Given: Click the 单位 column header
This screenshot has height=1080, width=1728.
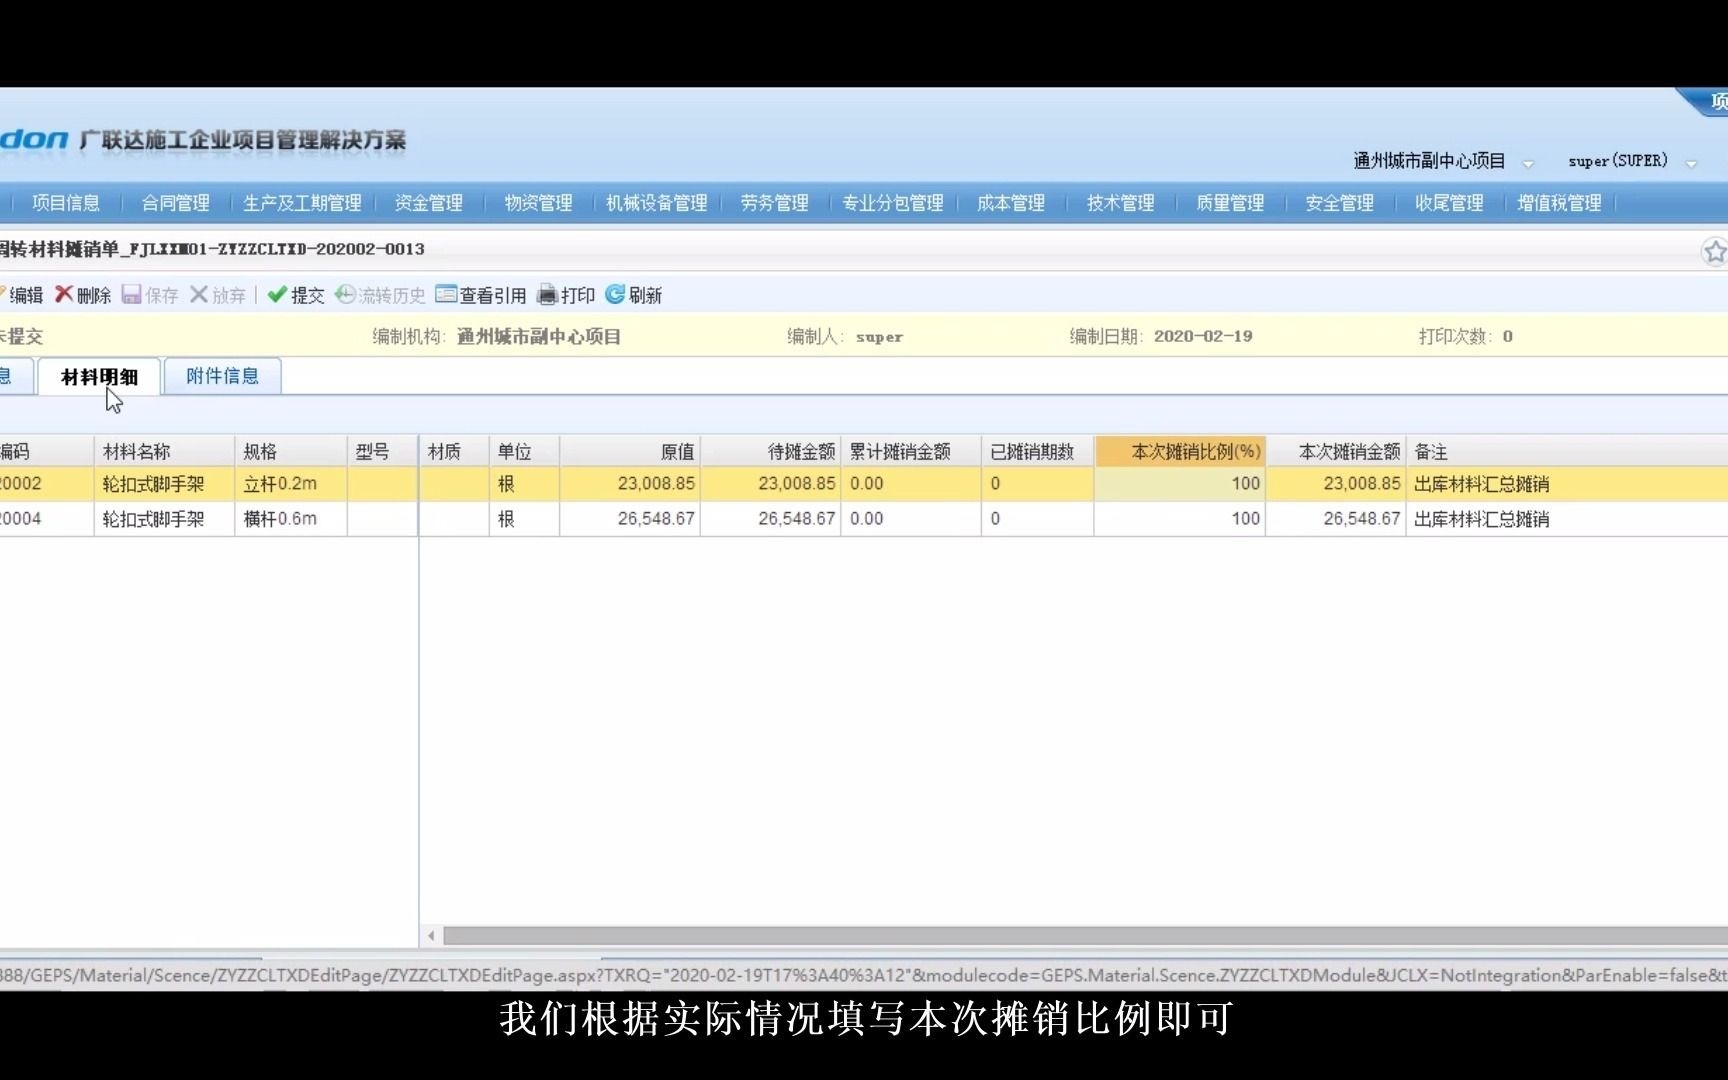Looking at the screenshot, I should (524, 452).
